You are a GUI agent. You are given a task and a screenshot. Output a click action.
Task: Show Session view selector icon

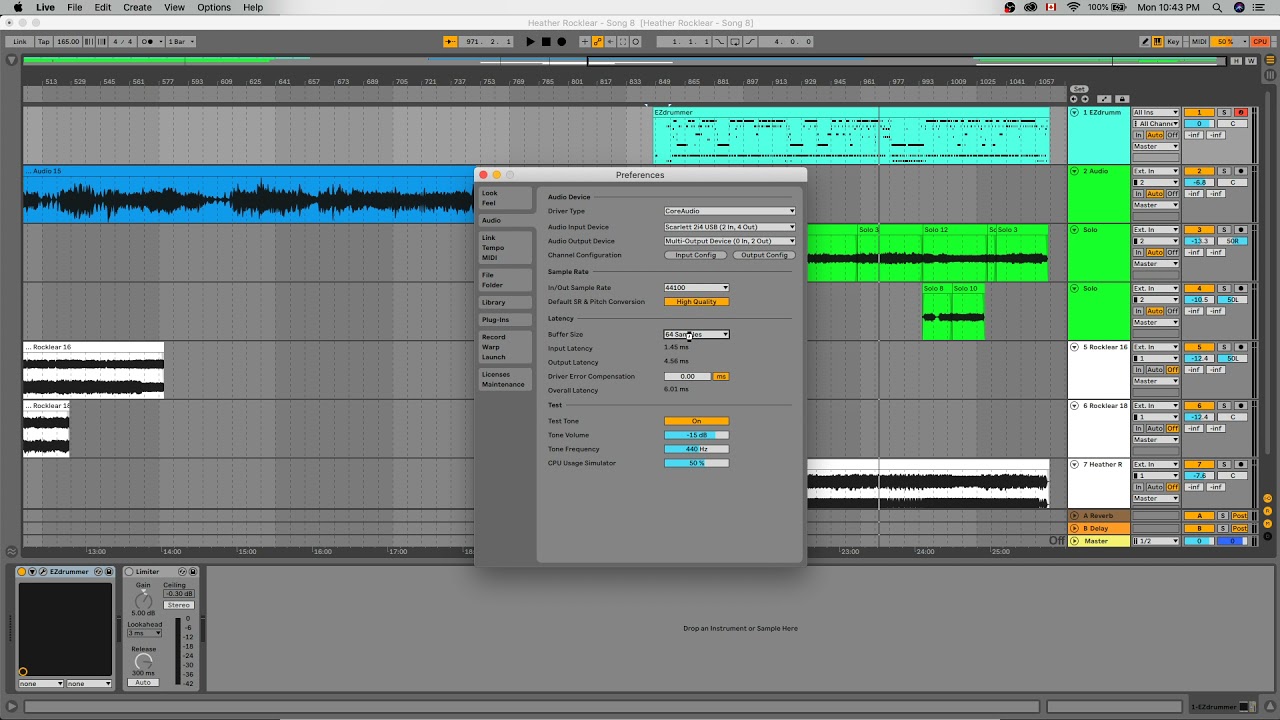pos(1270,75)
